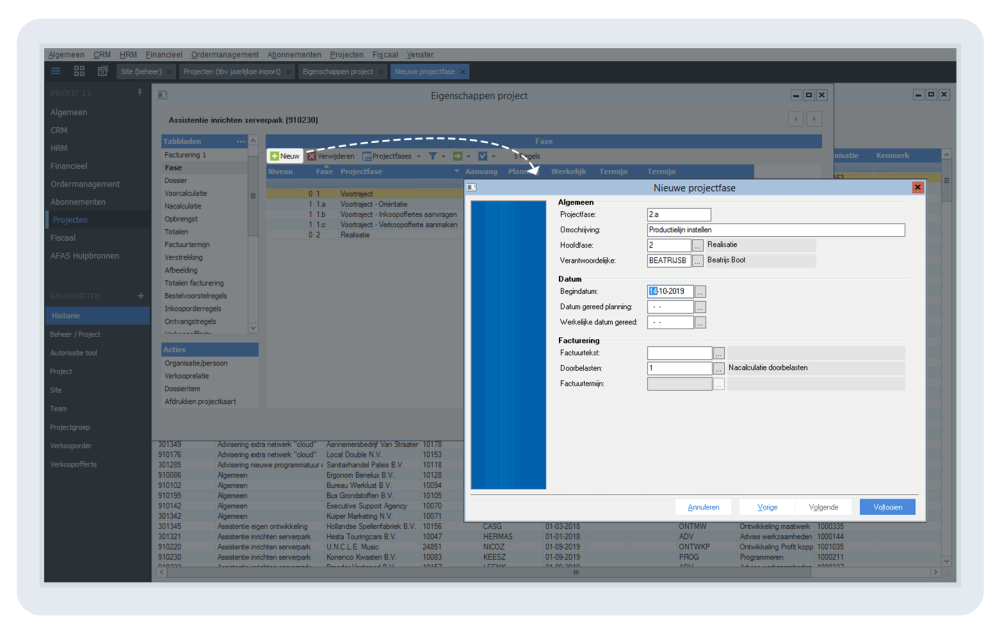Screen dimensions: 1000x641
Task: Open the date picker for Datum gereed planning
Action: pos(700,307)
